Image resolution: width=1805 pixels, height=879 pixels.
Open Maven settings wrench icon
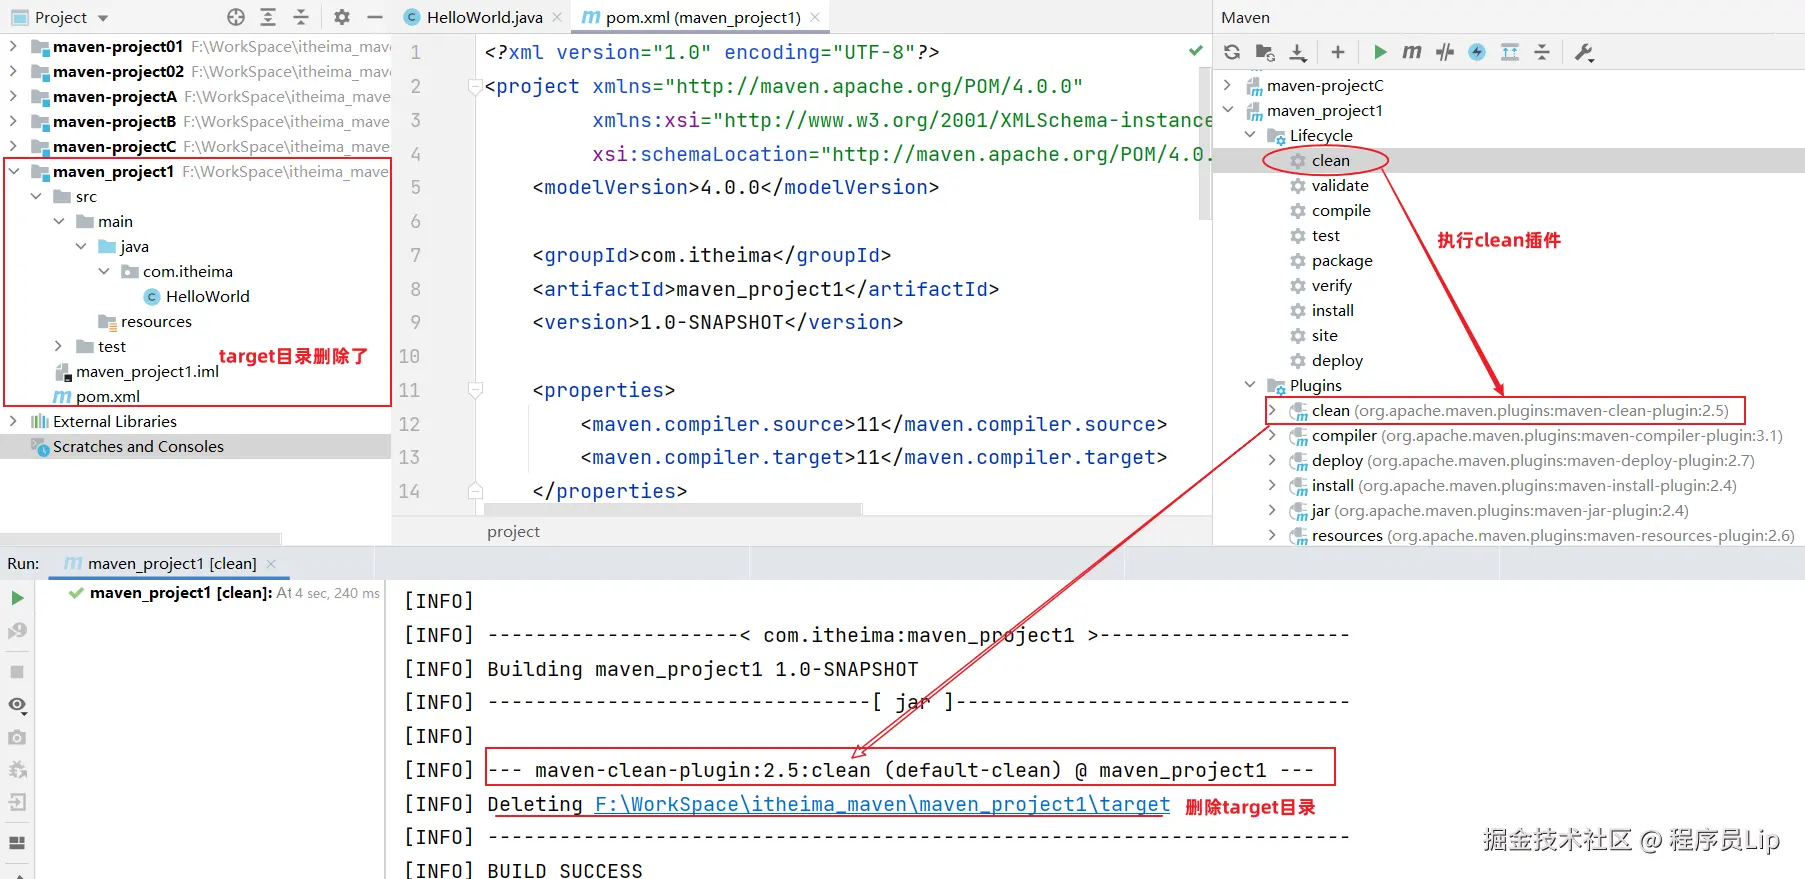1584,52
